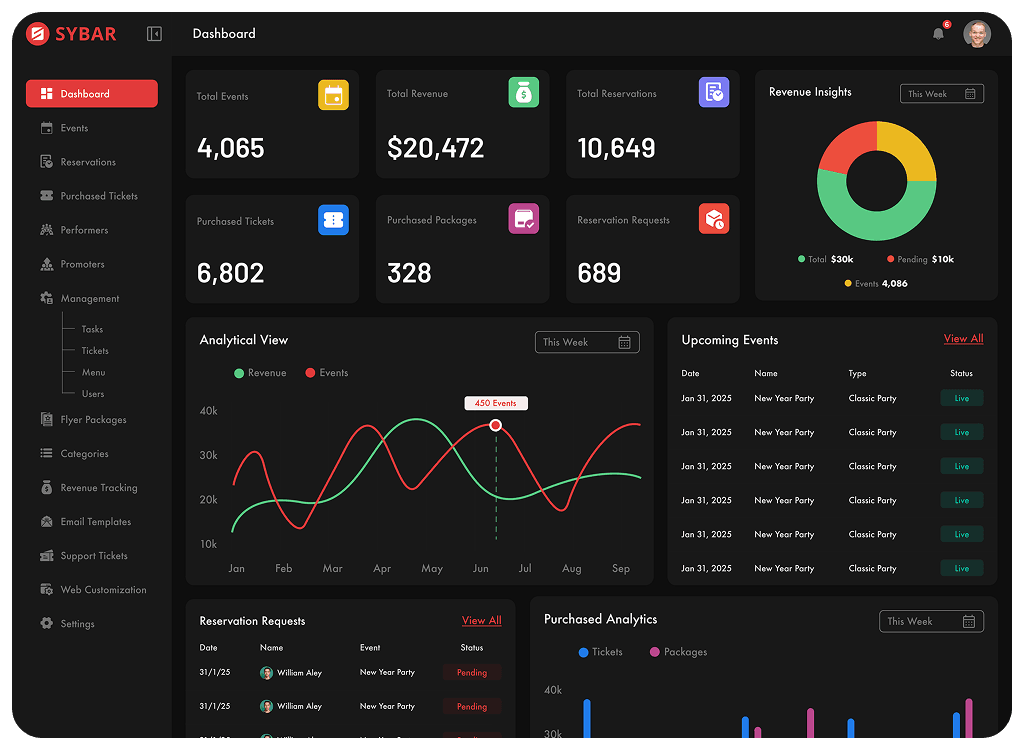Screen dimensions: 1024x750
Task: Click View All in Reservation Requests
Action: 481,621
